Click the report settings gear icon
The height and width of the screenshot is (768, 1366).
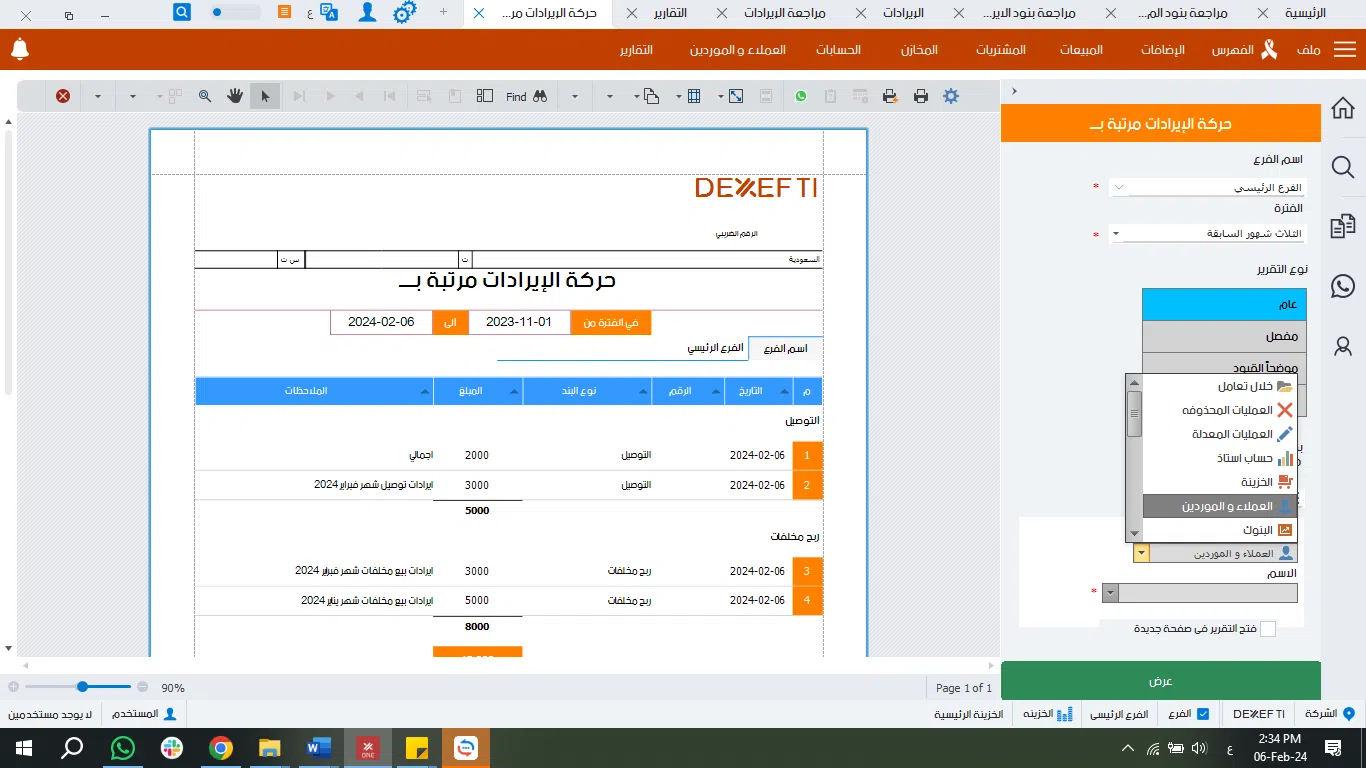click(x=950, y=97)
